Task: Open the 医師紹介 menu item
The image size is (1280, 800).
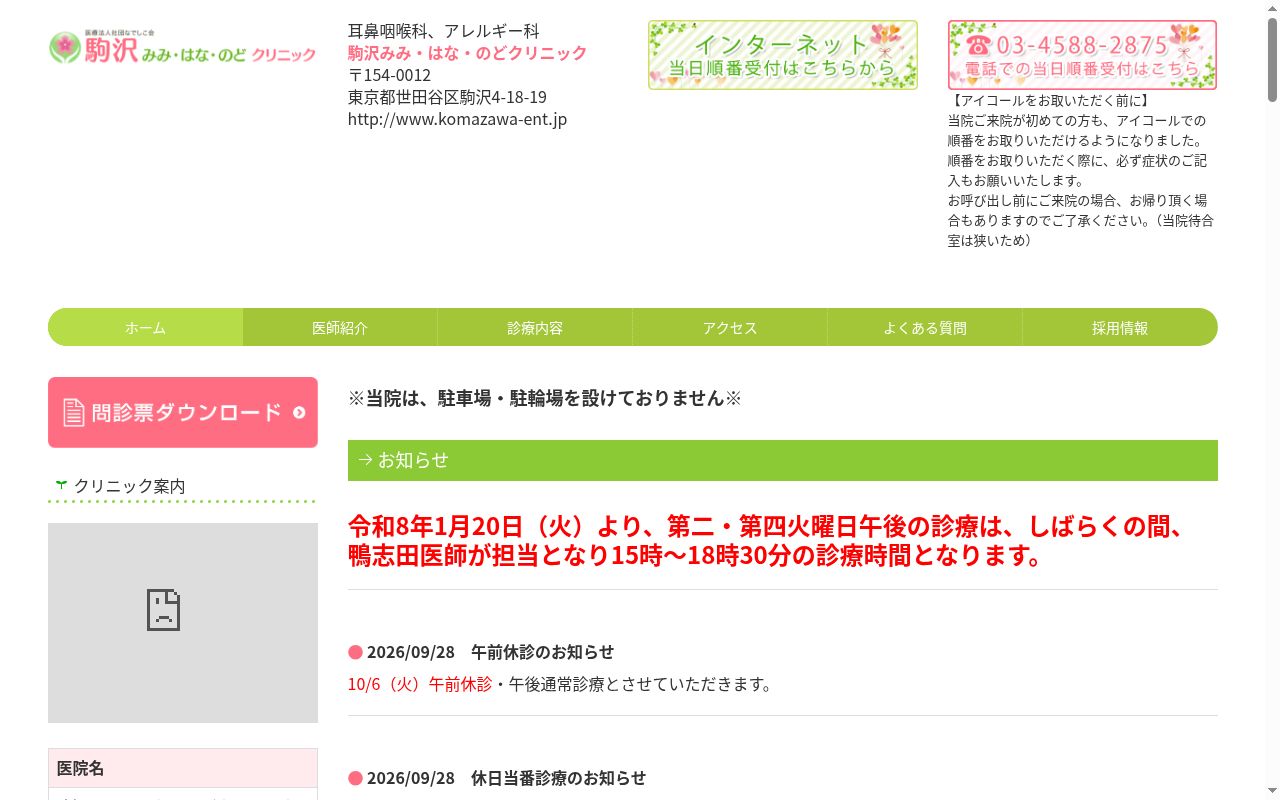Action: click(340, 327)
